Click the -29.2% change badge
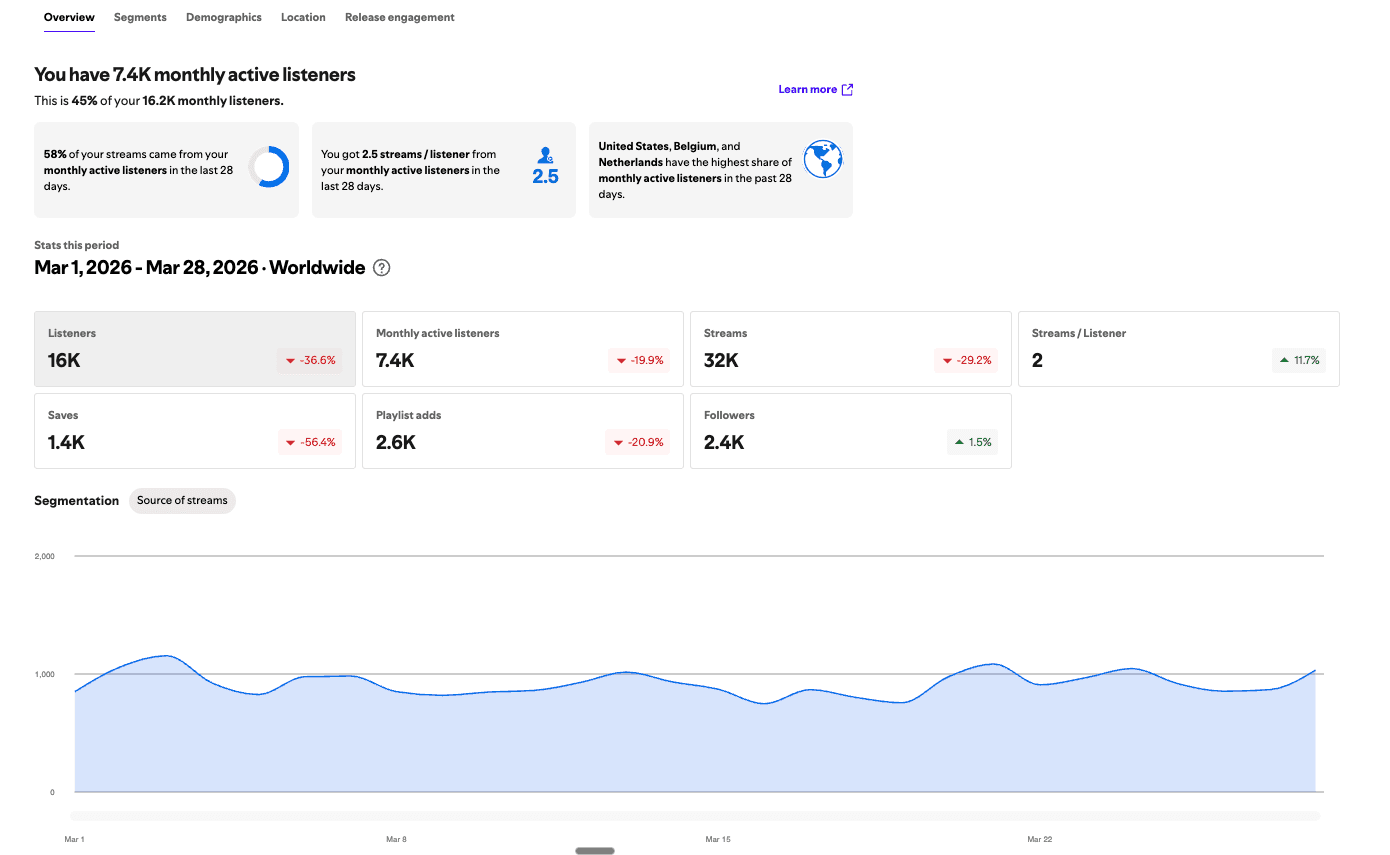 (x=966, y=360)
